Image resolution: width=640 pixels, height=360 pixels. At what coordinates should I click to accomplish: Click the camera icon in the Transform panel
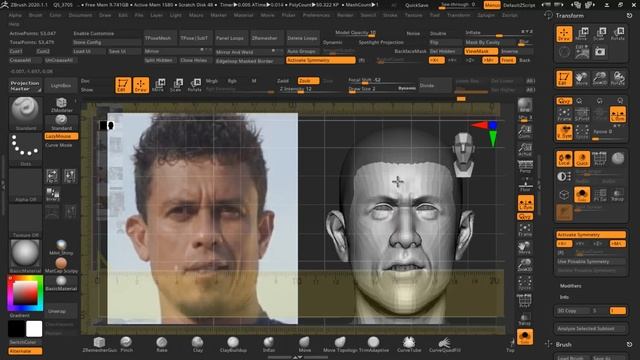click(x=600, y=52)
